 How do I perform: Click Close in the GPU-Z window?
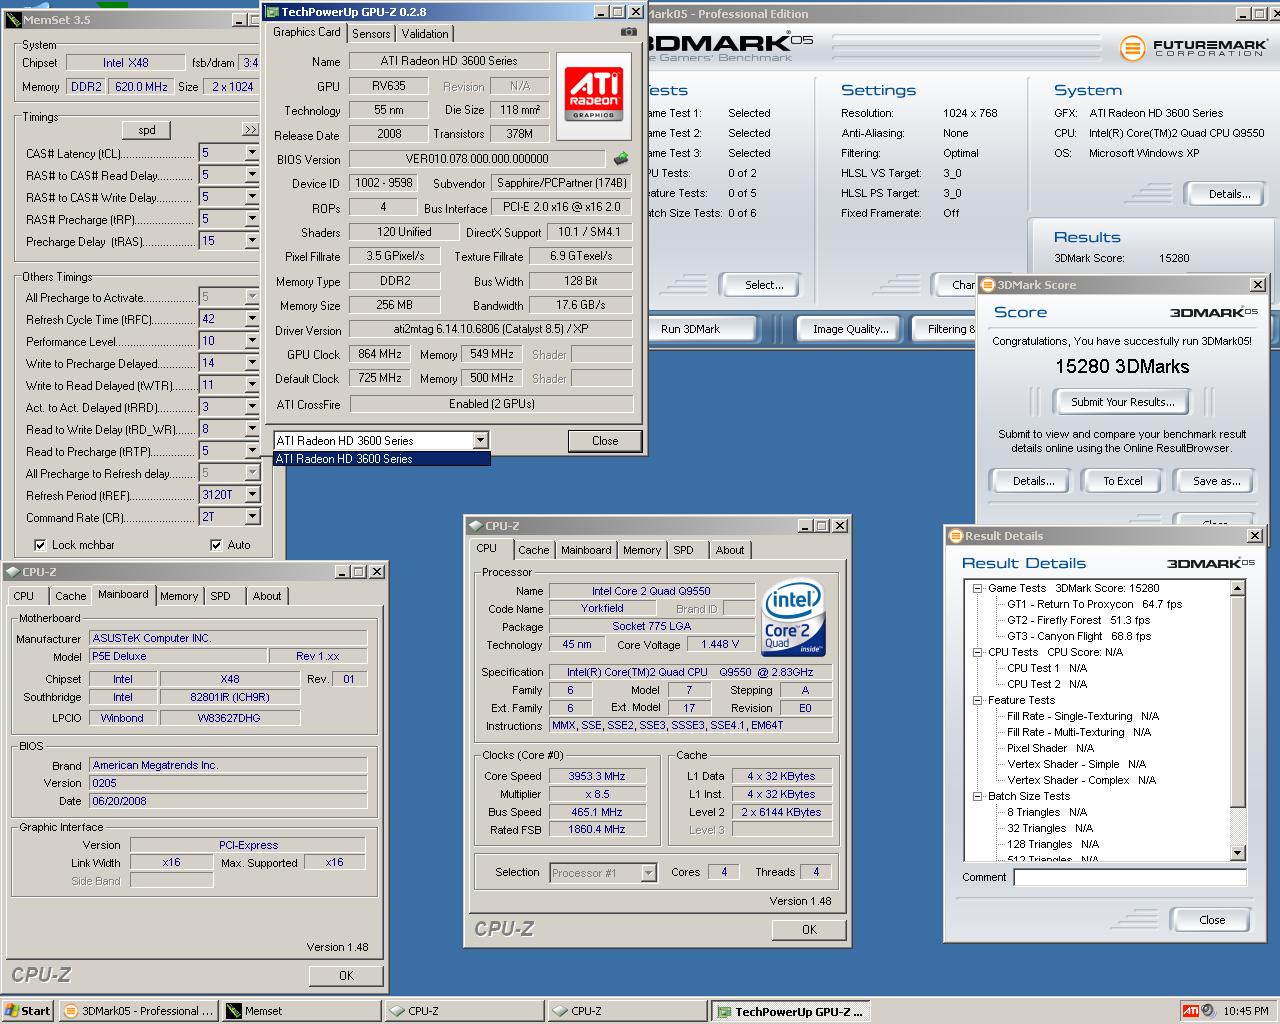(x=605, y=441)
